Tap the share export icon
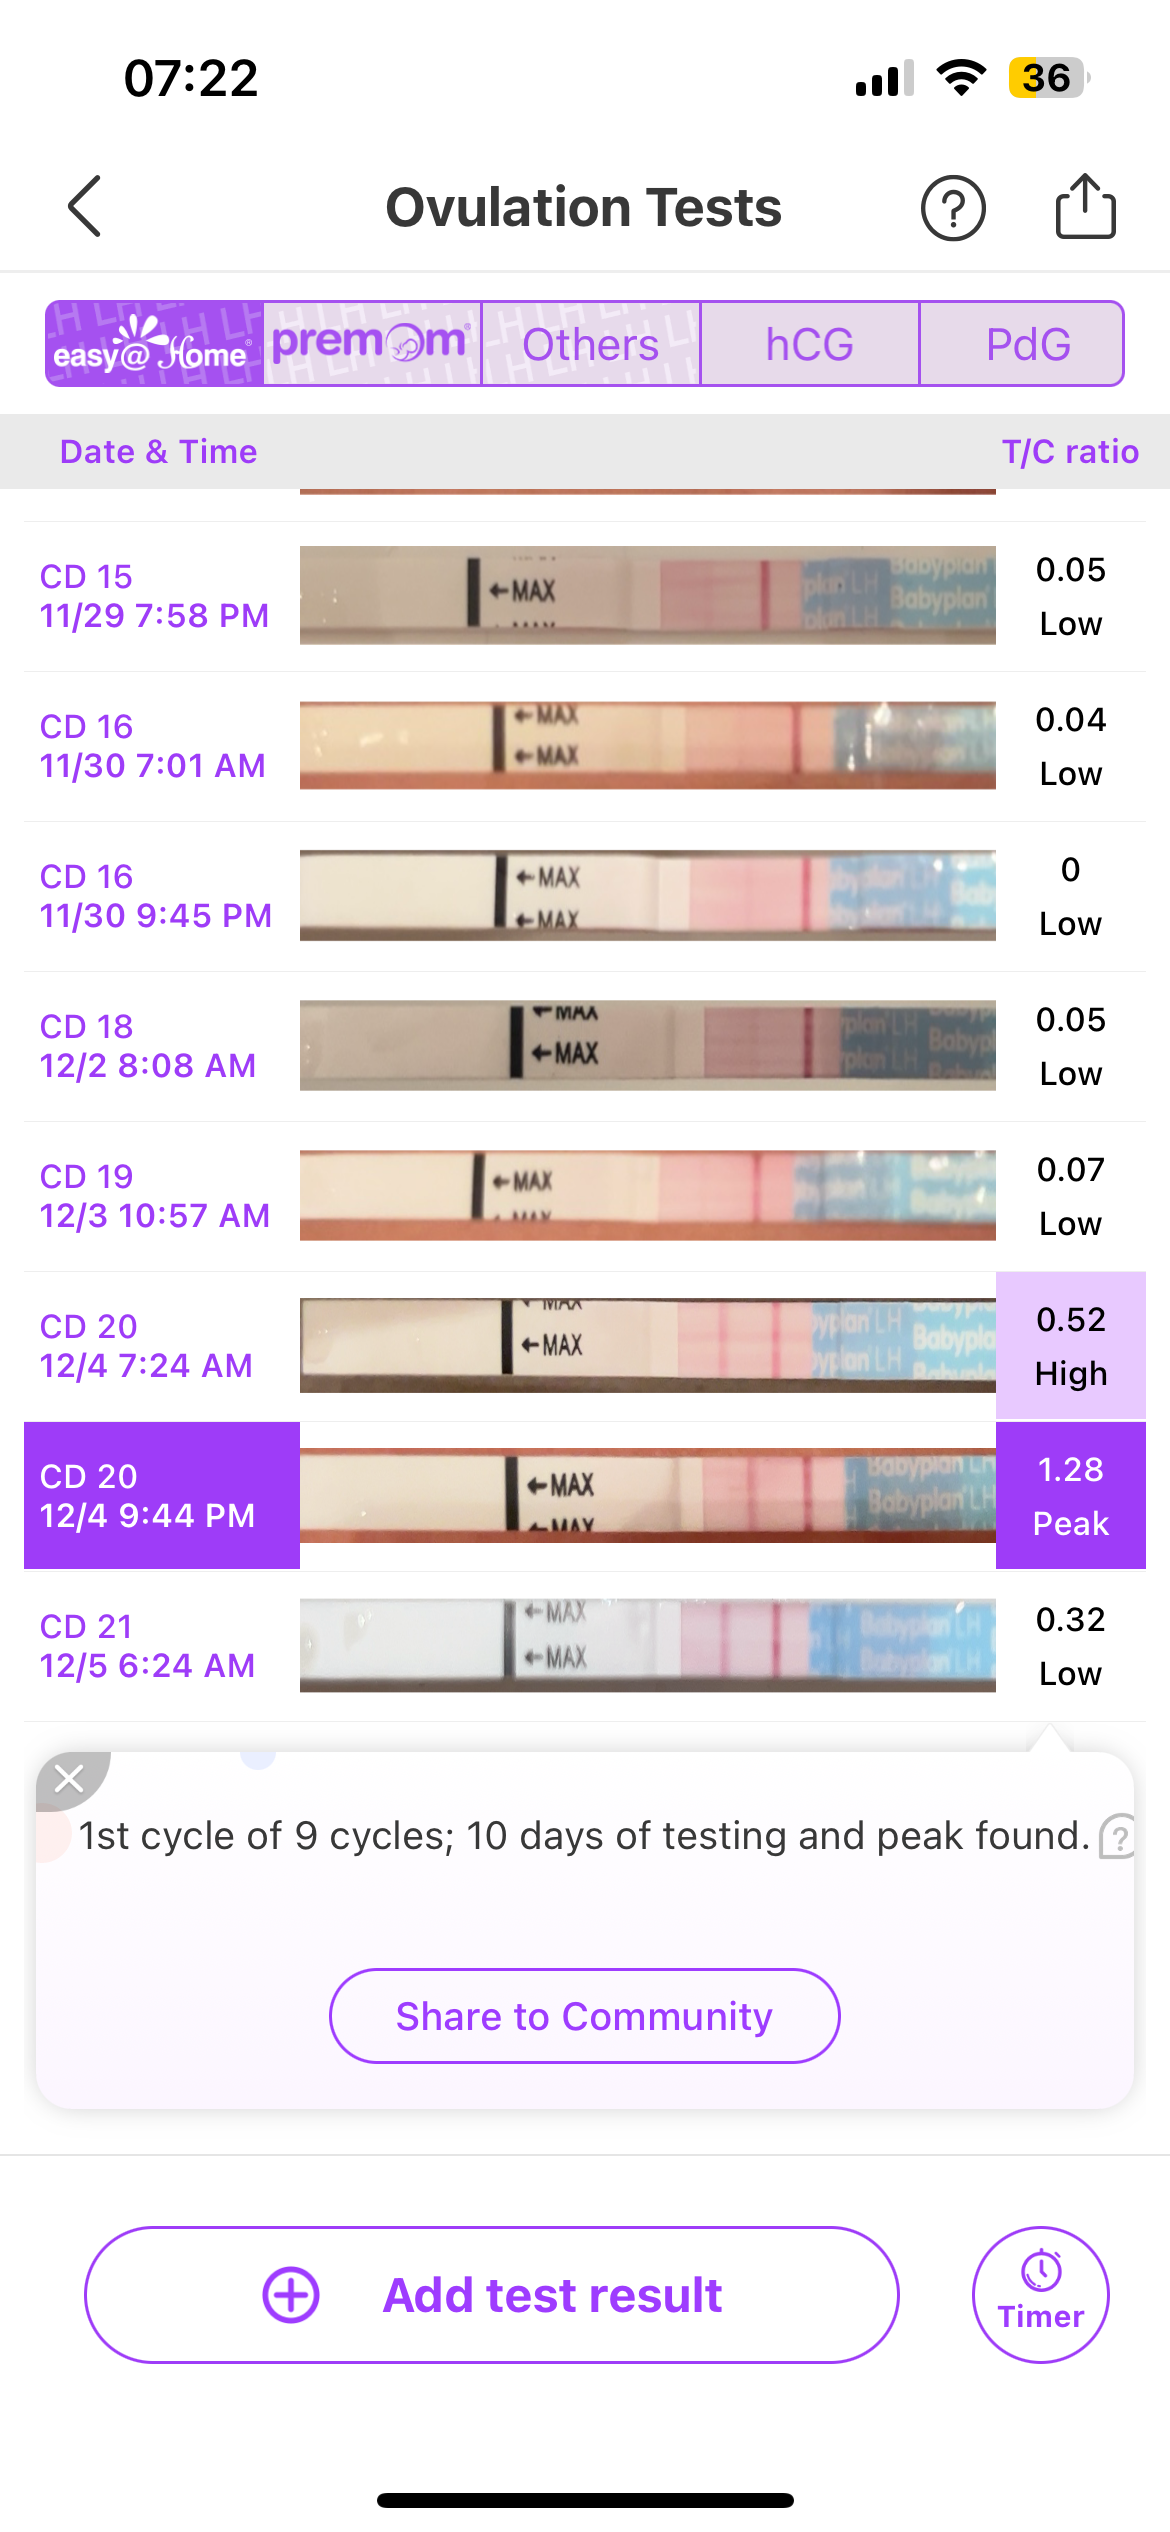The image size is (1170, 2532). coord(1085,207)
